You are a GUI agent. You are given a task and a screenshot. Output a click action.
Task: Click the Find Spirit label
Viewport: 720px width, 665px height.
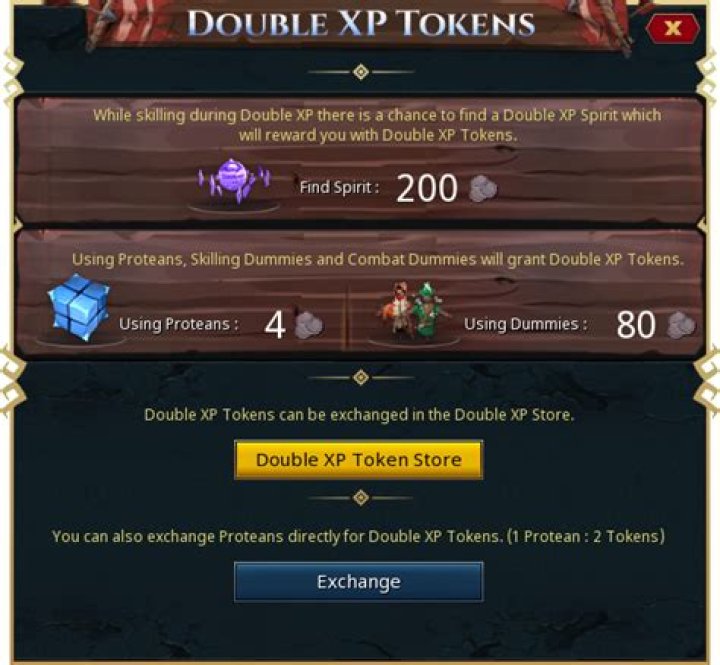point(339,187)
